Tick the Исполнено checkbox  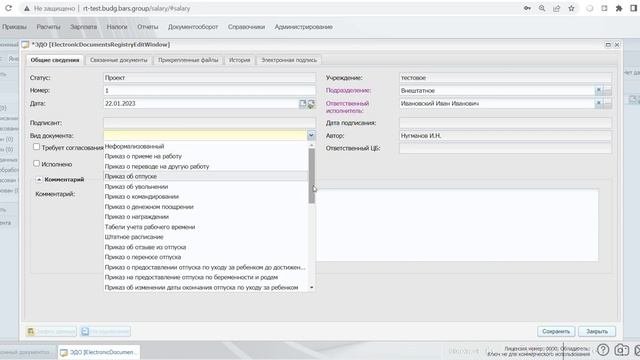pos(36,164)
